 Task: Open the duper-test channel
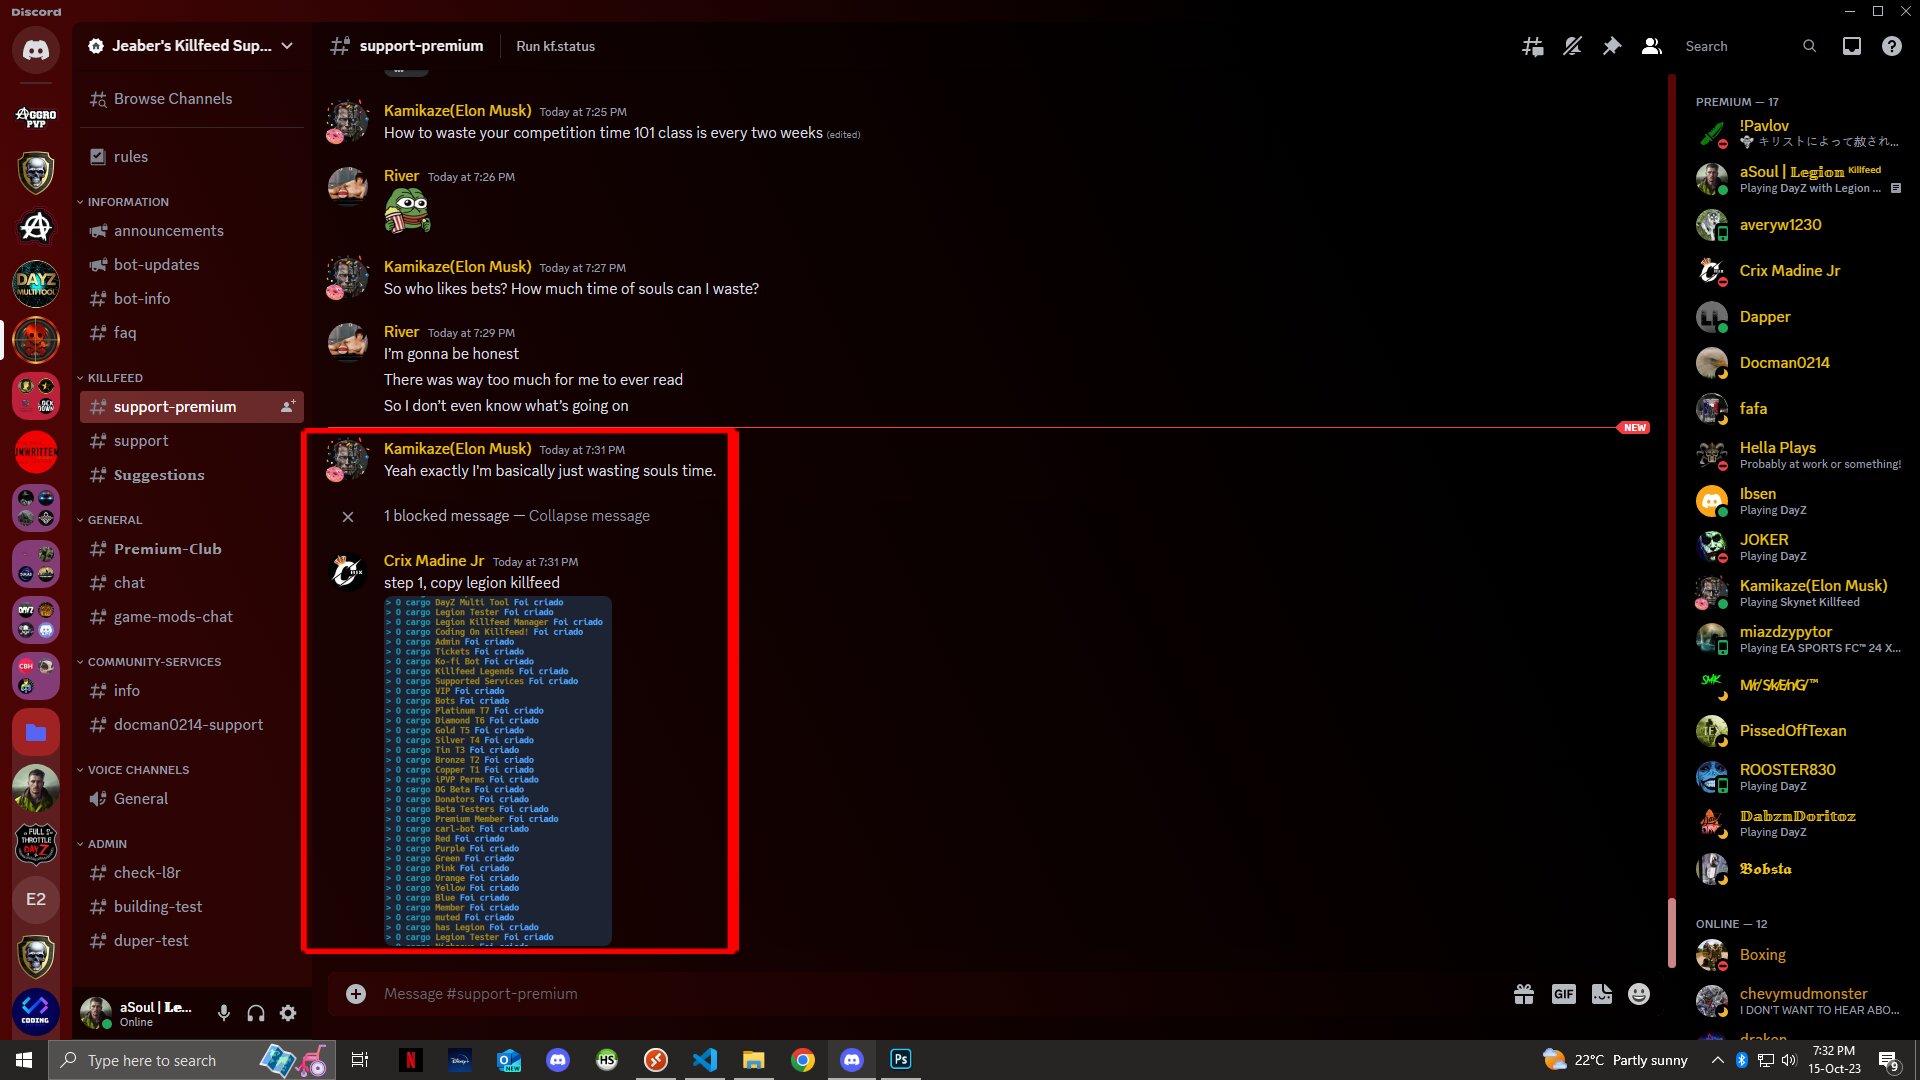(192, 941)
